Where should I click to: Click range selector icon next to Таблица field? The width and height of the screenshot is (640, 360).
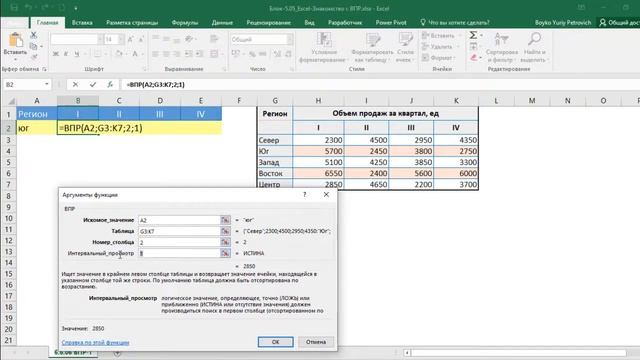click(225, 231)
